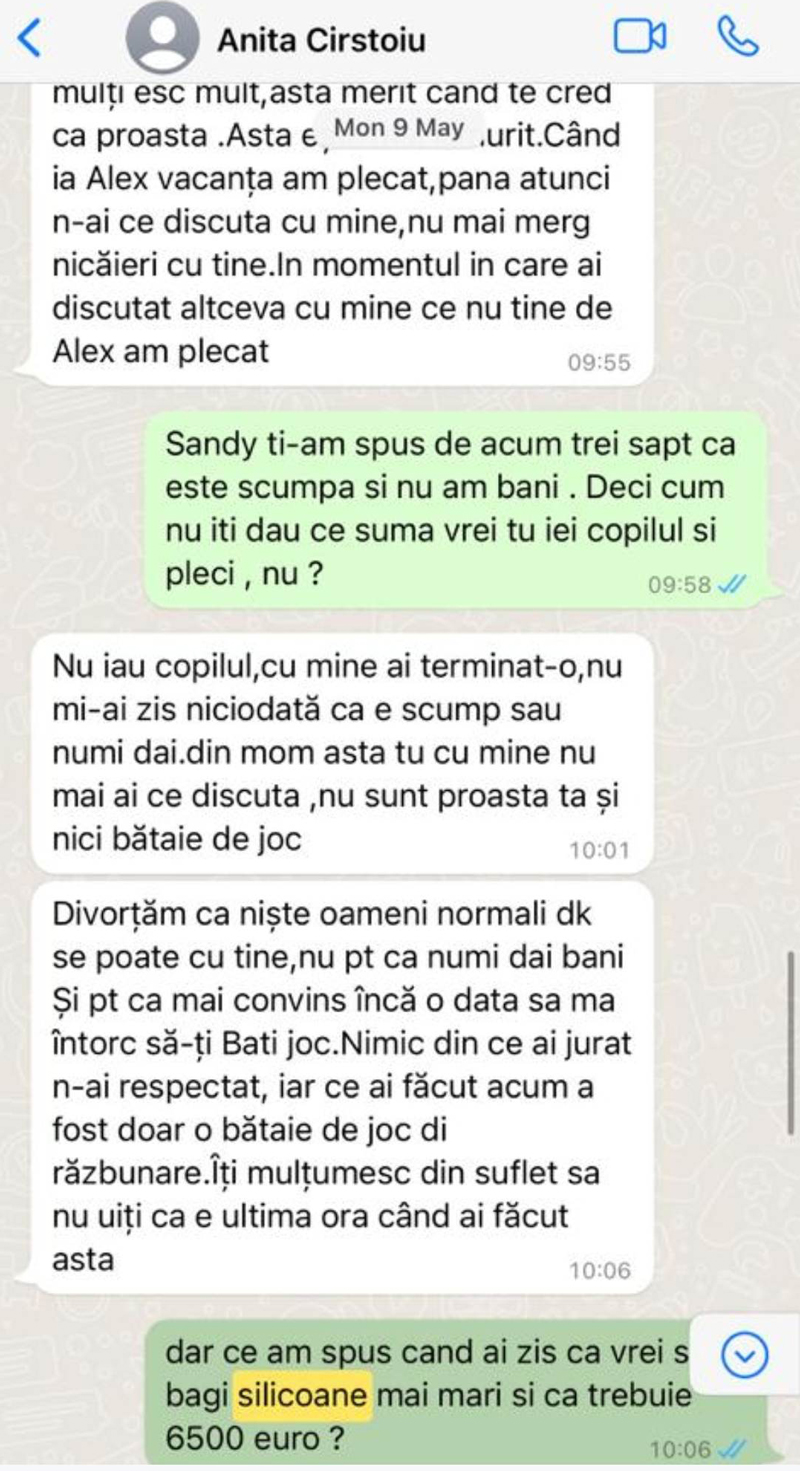This screenshot has width=800, height=1471.
Task: Tap the 09:55 timestamp on first message
Action: coord(599,363)
